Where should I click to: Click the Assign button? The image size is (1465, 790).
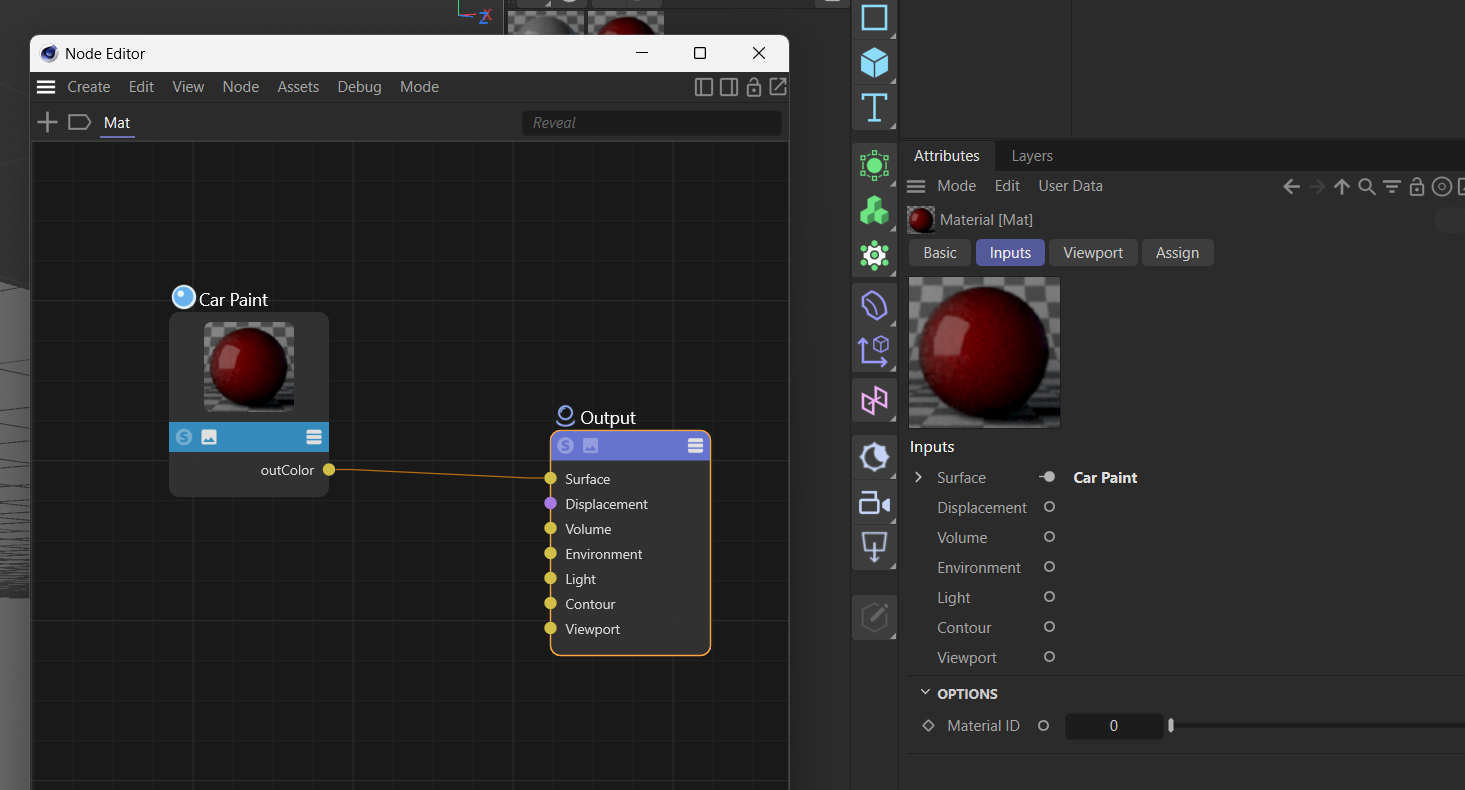click(1177, 253)
